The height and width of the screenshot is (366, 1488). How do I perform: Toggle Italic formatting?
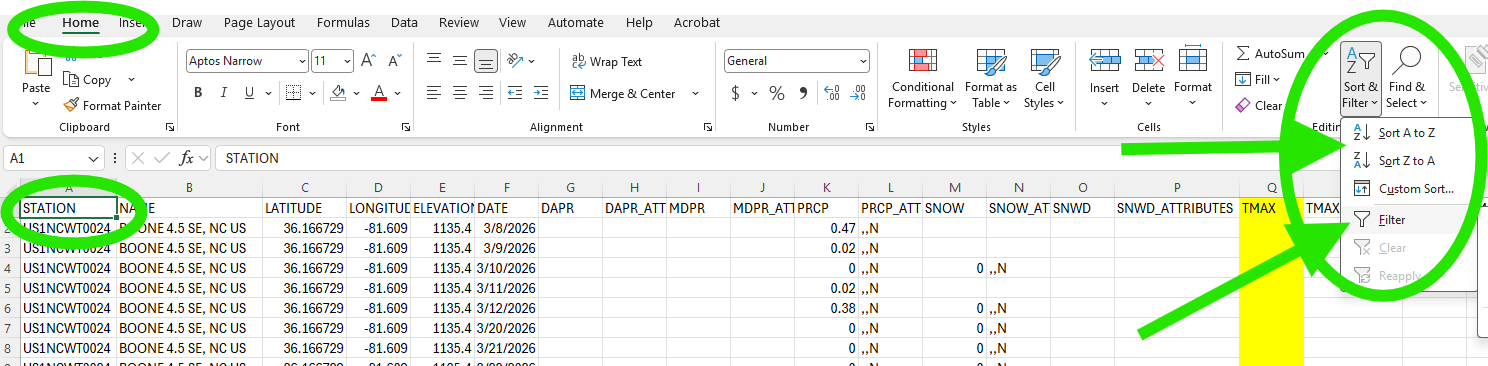(x=223, y=93)
